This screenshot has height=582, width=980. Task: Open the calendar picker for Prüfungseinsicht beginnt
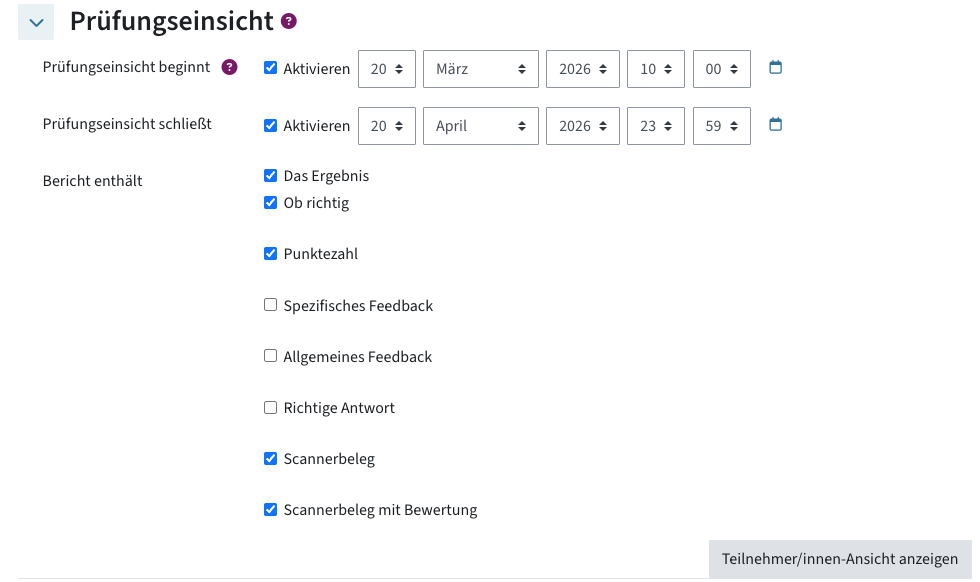pos(775,68)
